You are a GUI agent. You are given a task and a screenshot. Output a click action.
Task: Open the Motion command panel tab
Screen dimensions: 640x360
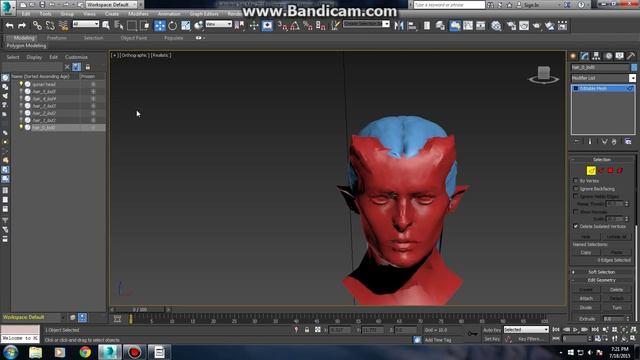[x=608, y=56]
